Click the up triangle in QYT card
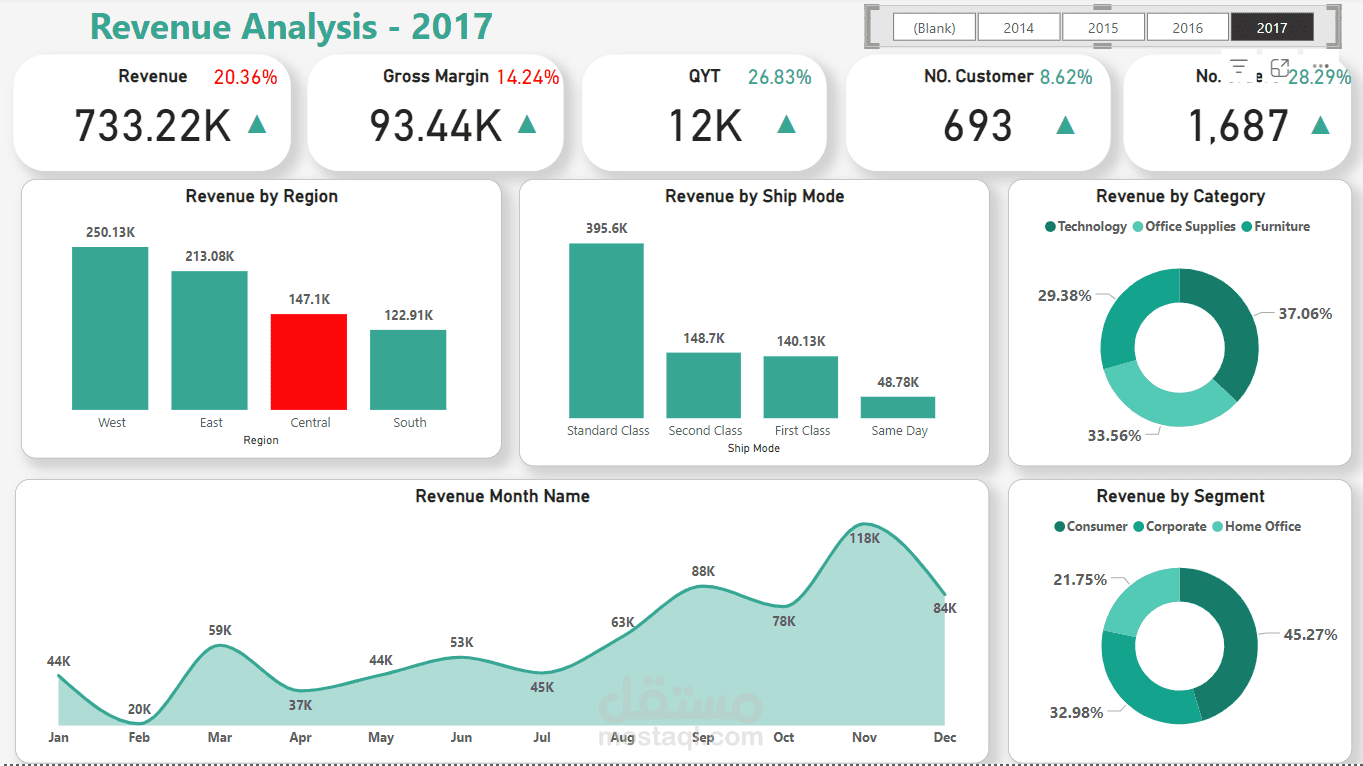1363x766 pixels. 786,124
